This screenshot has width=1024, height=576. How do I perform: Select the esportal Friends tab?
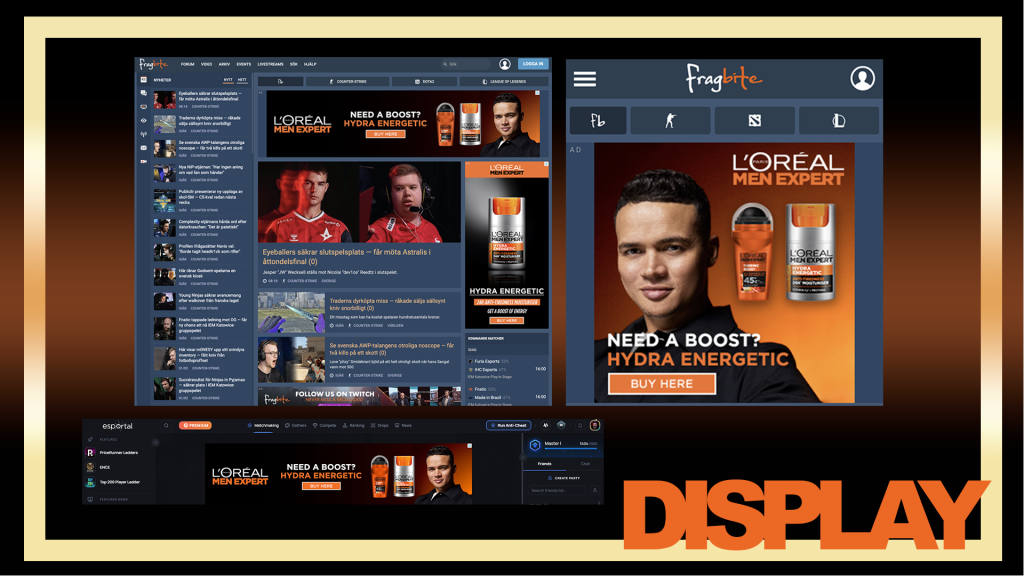coord(545,464)
